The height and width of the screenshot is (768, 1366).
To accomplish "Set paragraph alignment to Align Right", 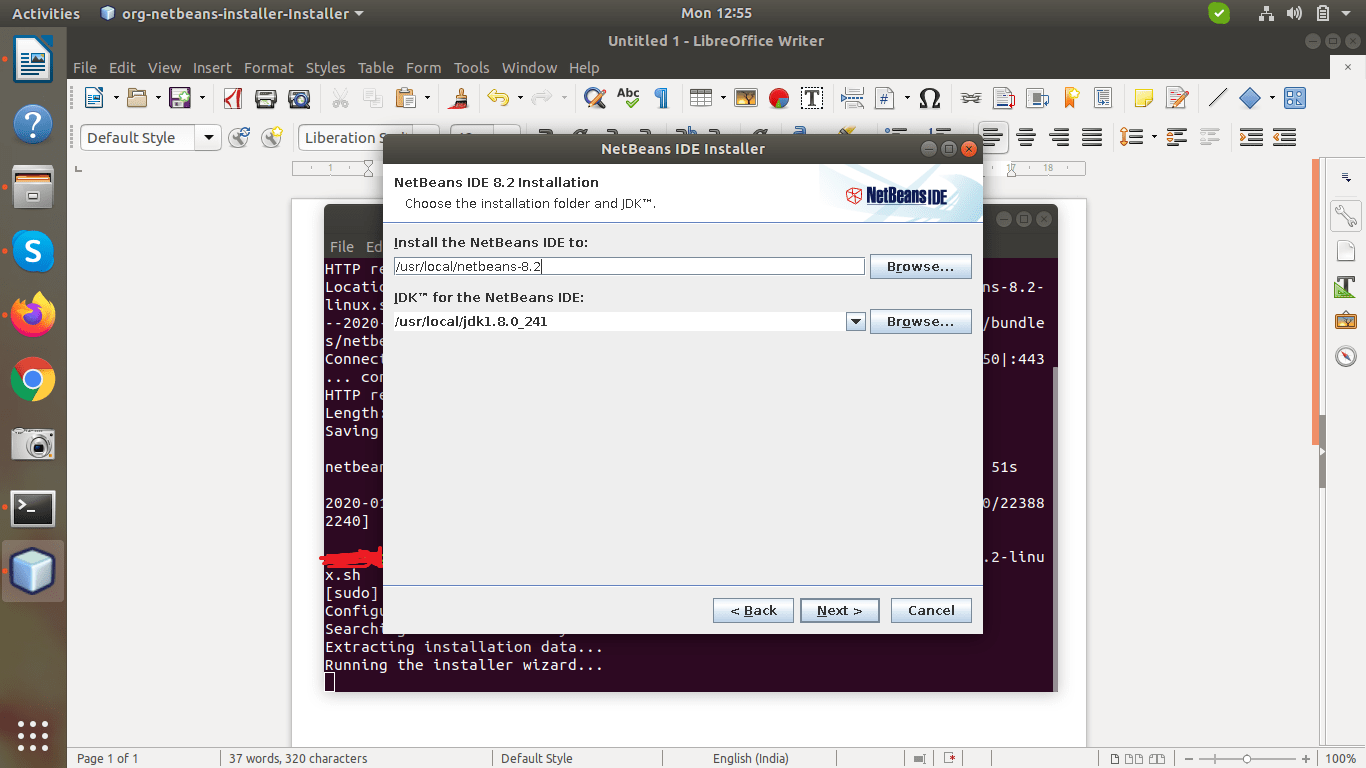I will click(x=1059, y=137).
